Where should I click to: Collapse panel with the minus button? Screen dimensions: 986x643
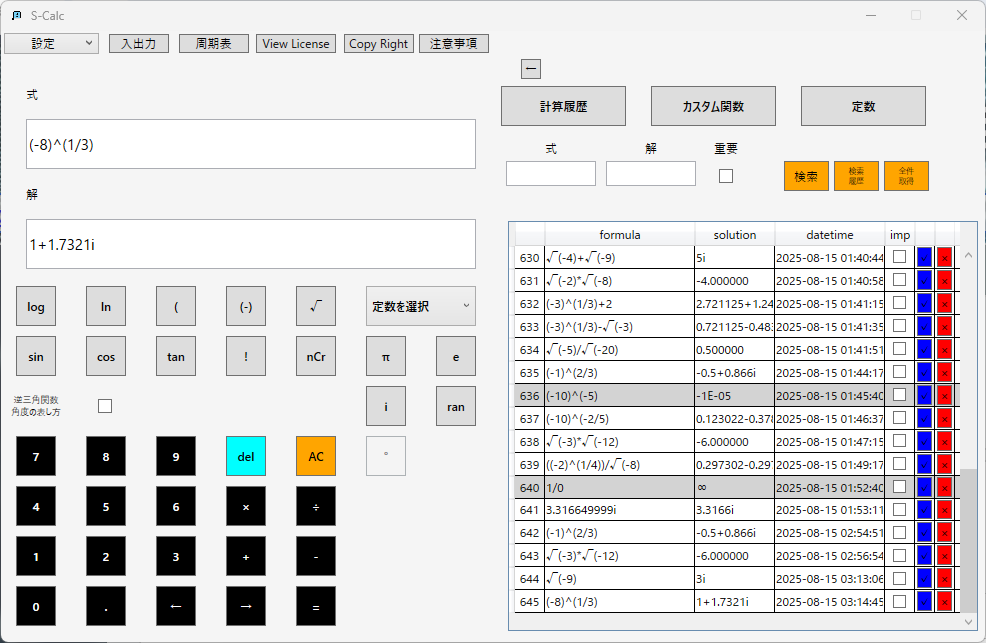point(531,69)
